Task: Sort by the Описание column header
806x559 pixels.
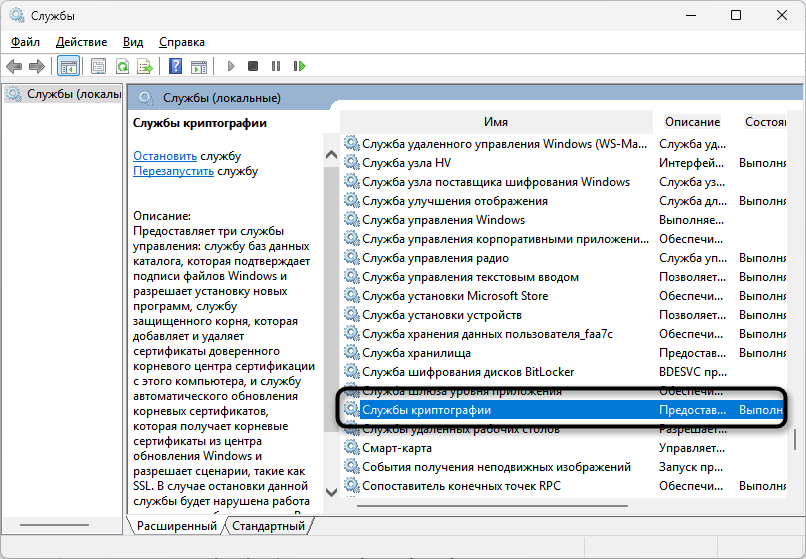Action: click(x=692, y=122)
